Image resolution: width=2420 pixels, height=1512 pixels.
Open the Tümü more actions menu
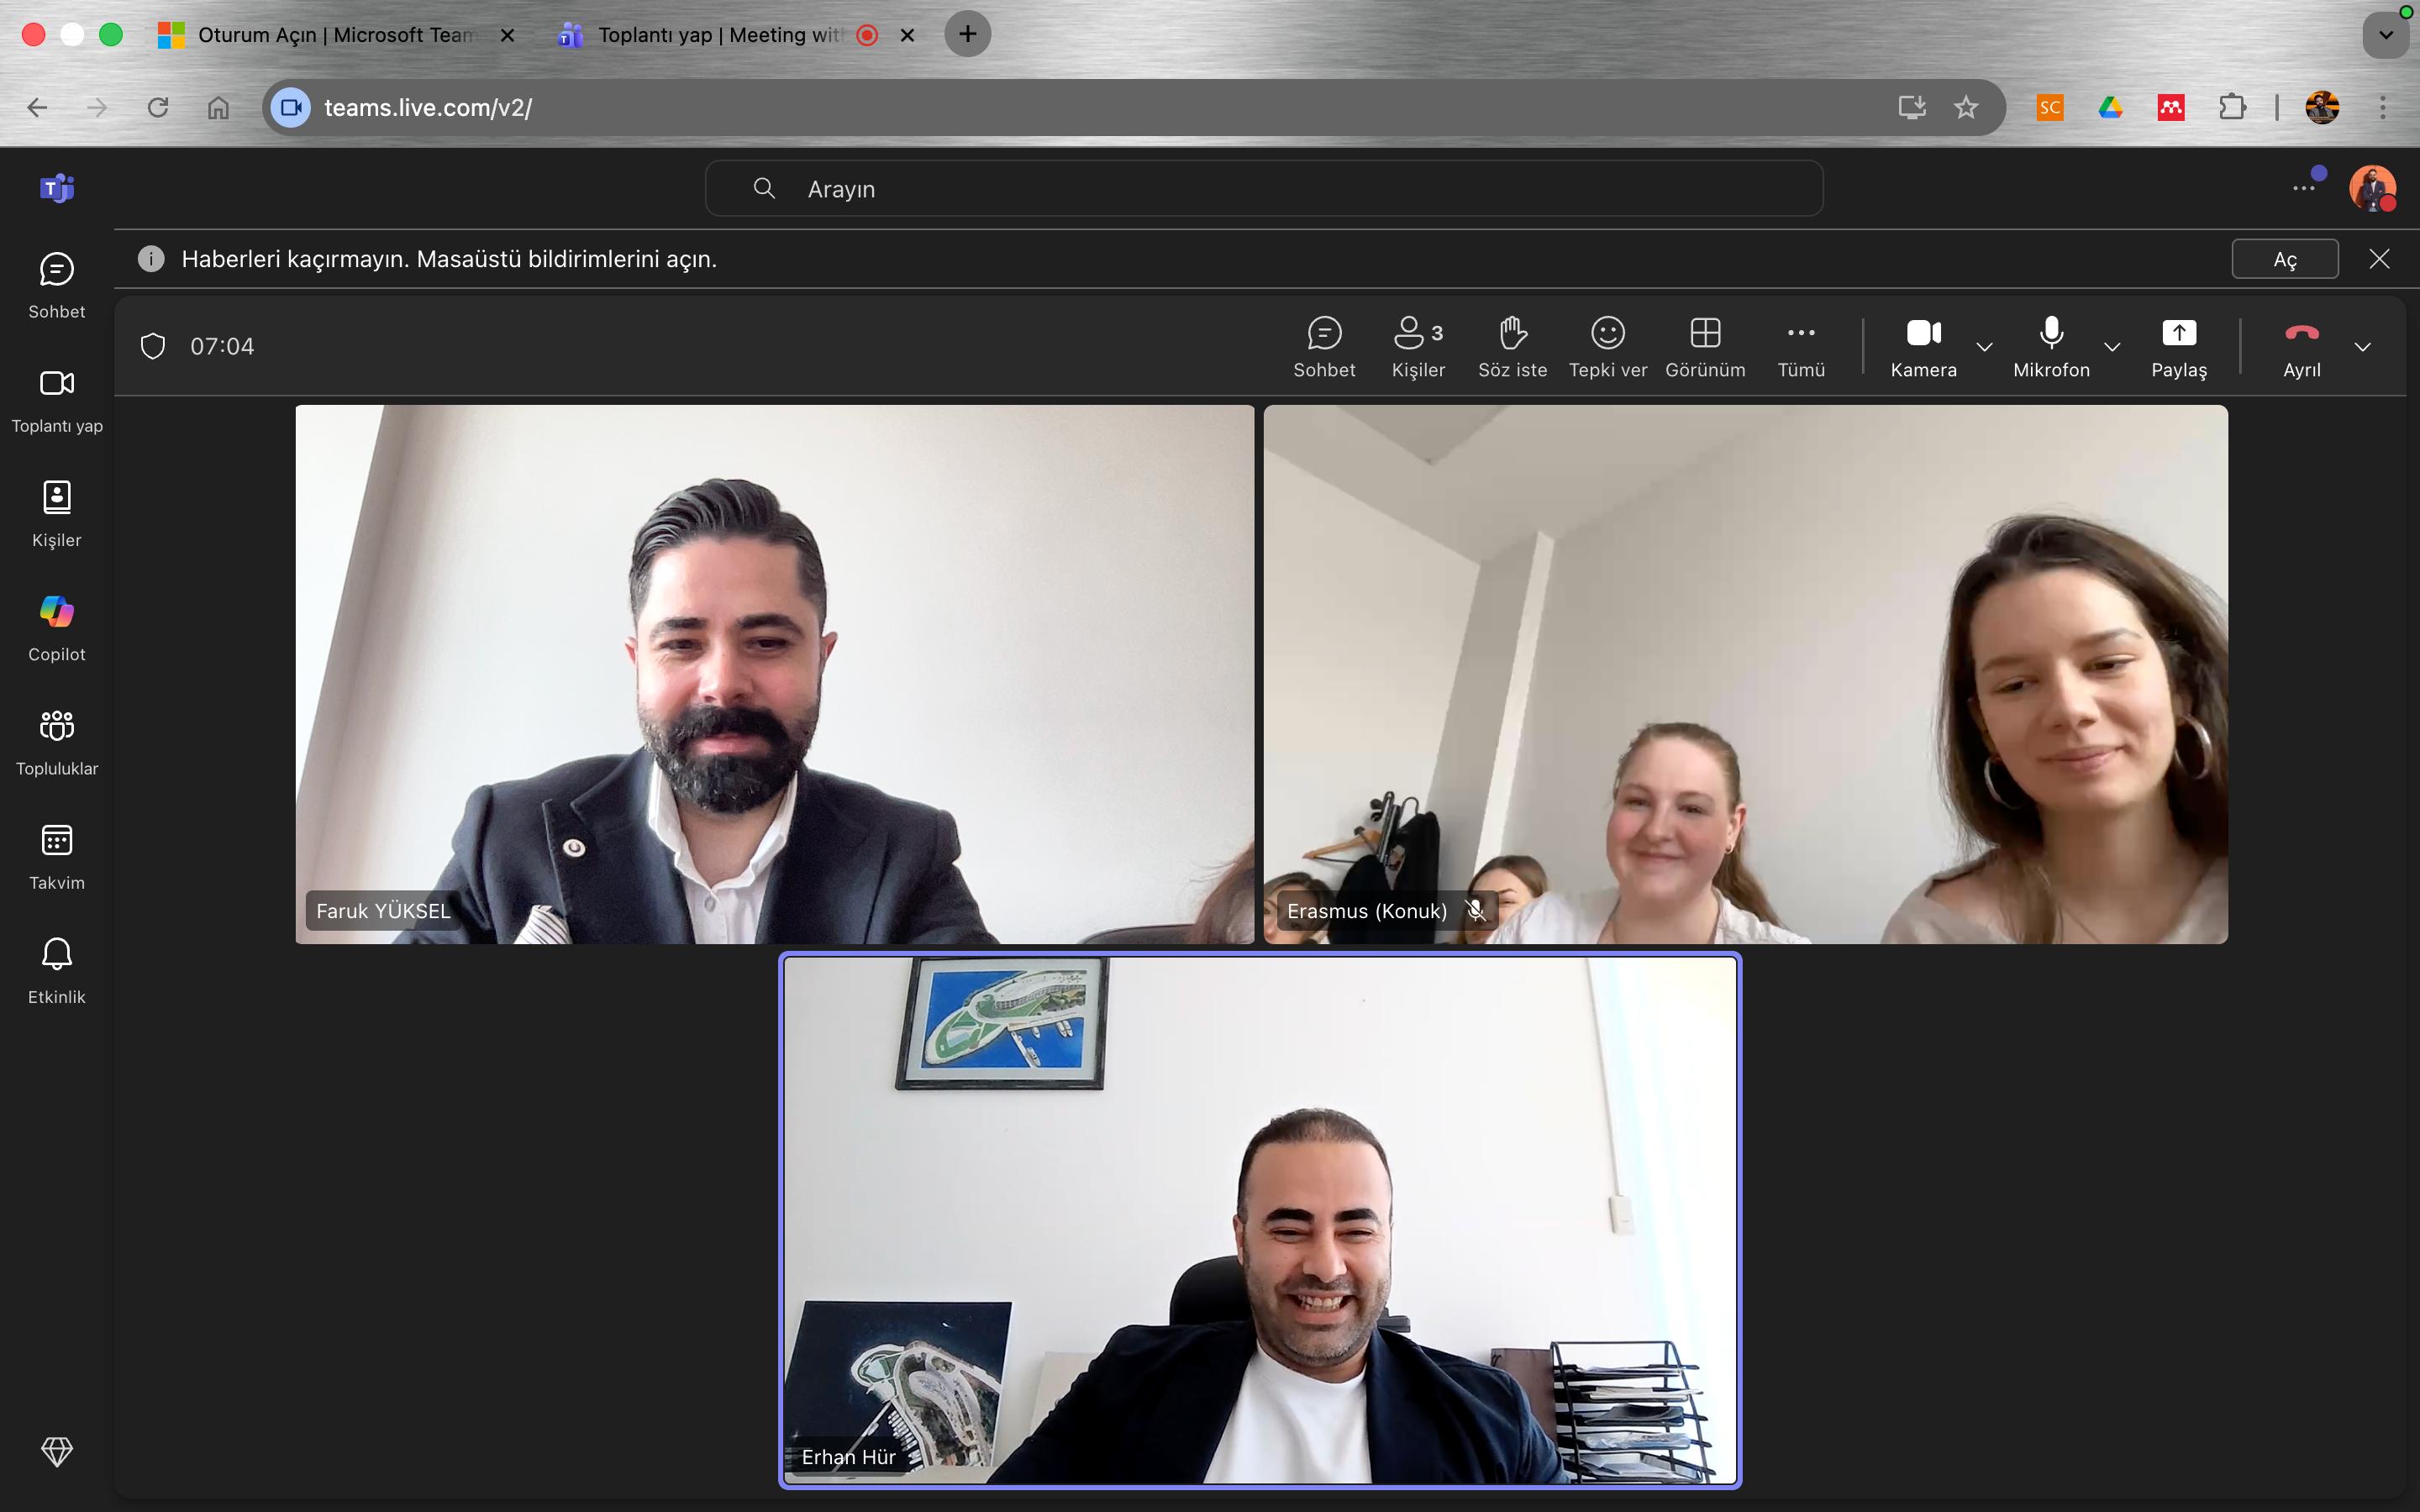(1800, 346)
